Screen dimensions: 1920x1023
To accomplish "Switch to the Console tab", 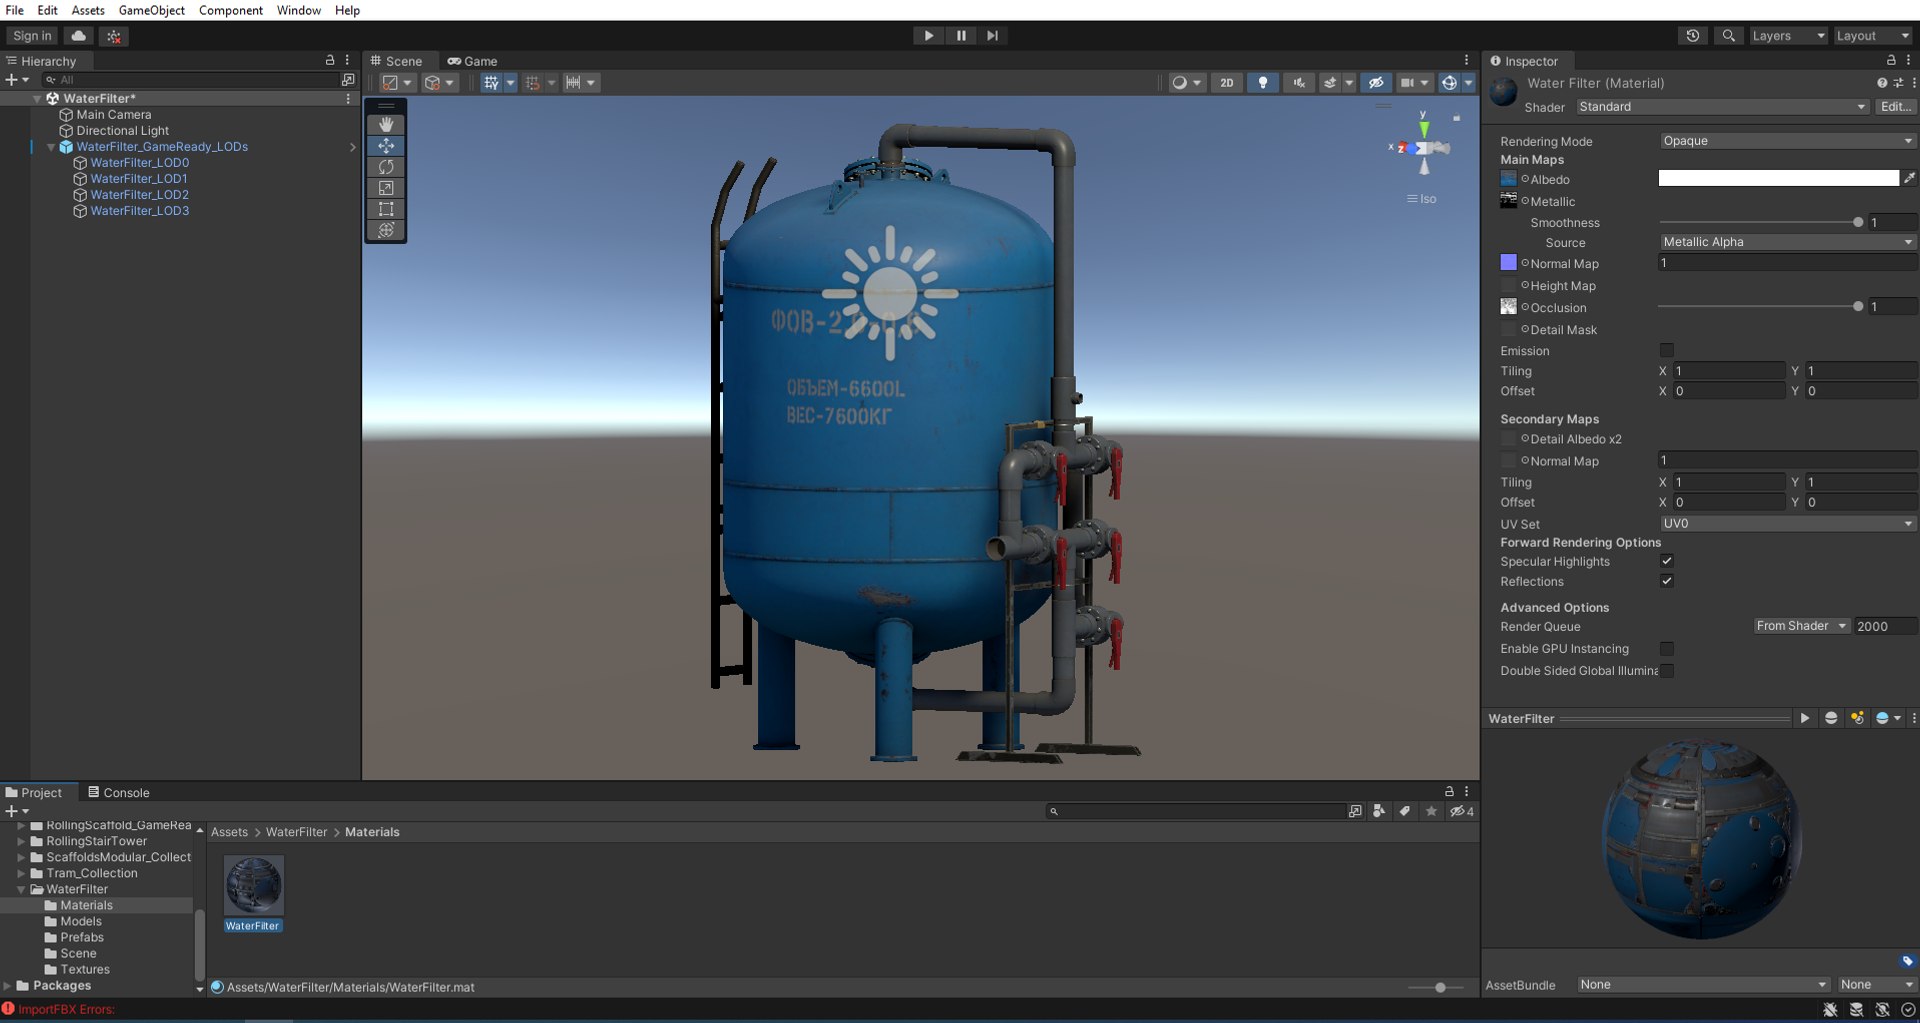I will [x=118, y=792].
